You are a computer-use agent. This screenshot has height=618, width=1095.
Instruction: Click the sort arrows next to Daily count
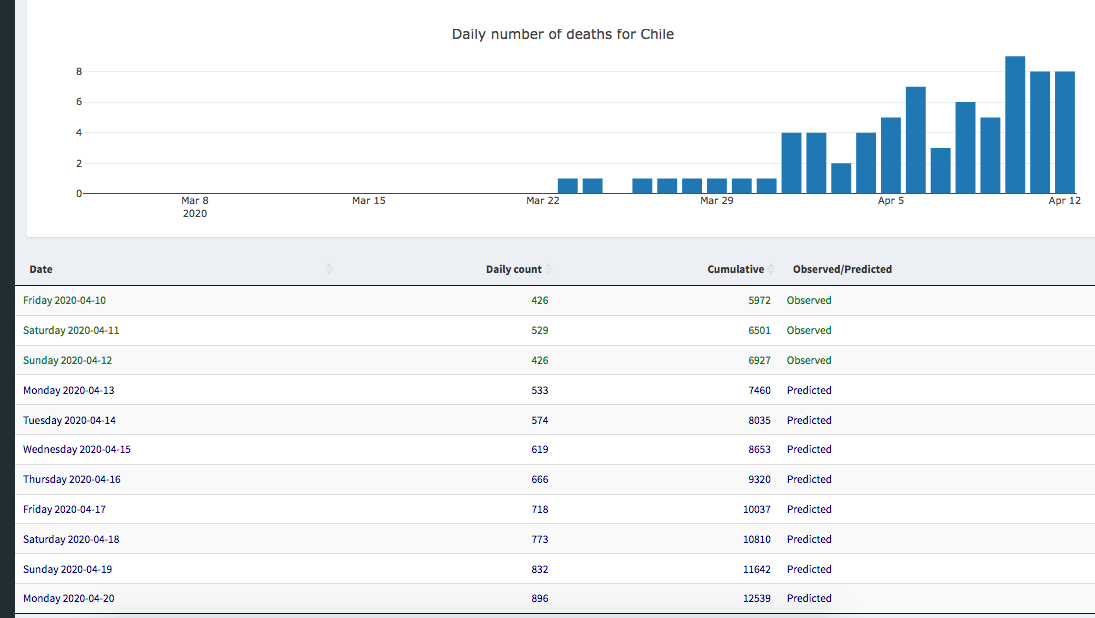pyautogui.click(x=548, y=269)
